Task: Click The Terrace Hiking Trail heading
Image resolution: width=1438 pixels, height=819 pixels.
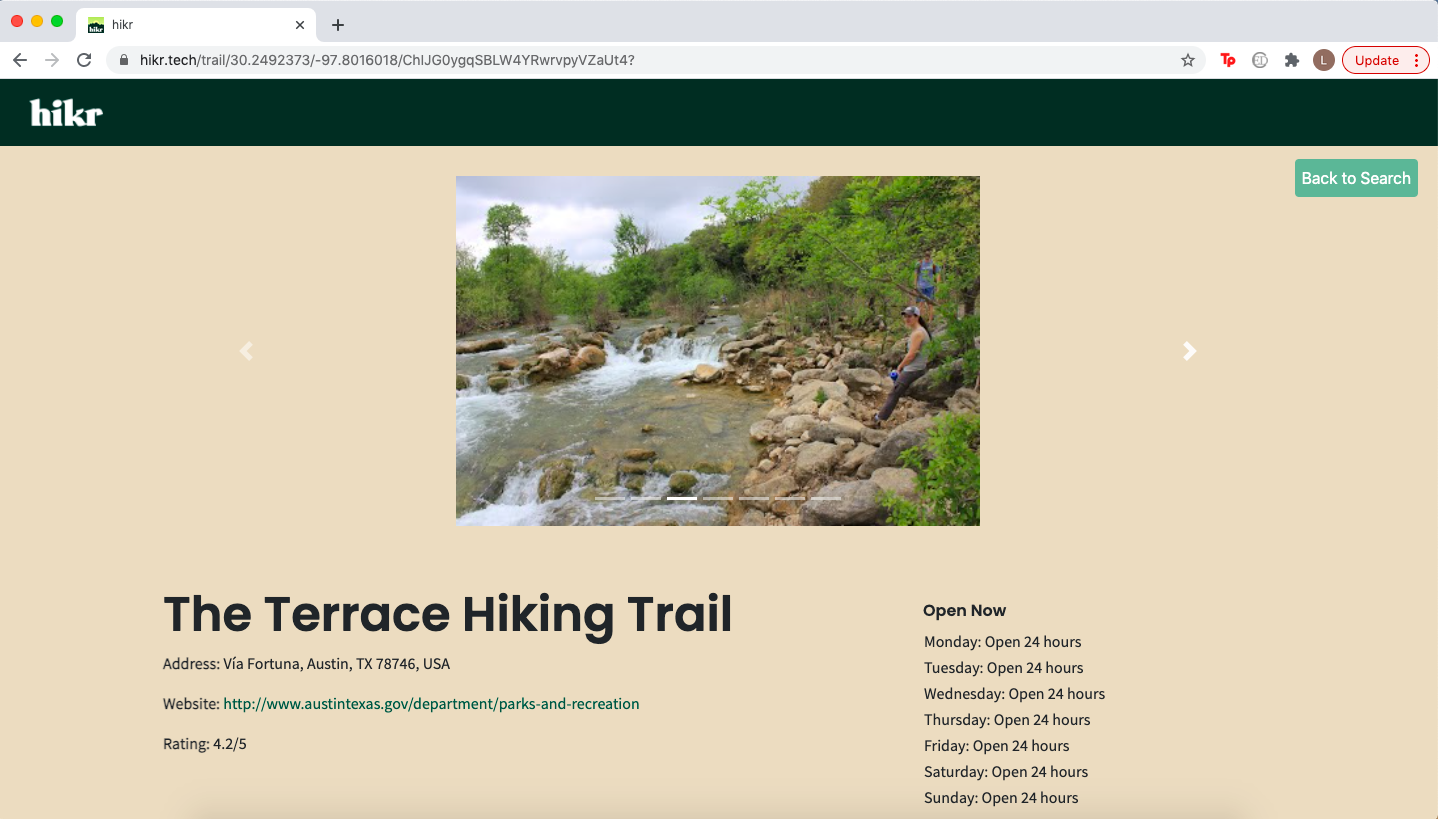Action: point(448,614)
